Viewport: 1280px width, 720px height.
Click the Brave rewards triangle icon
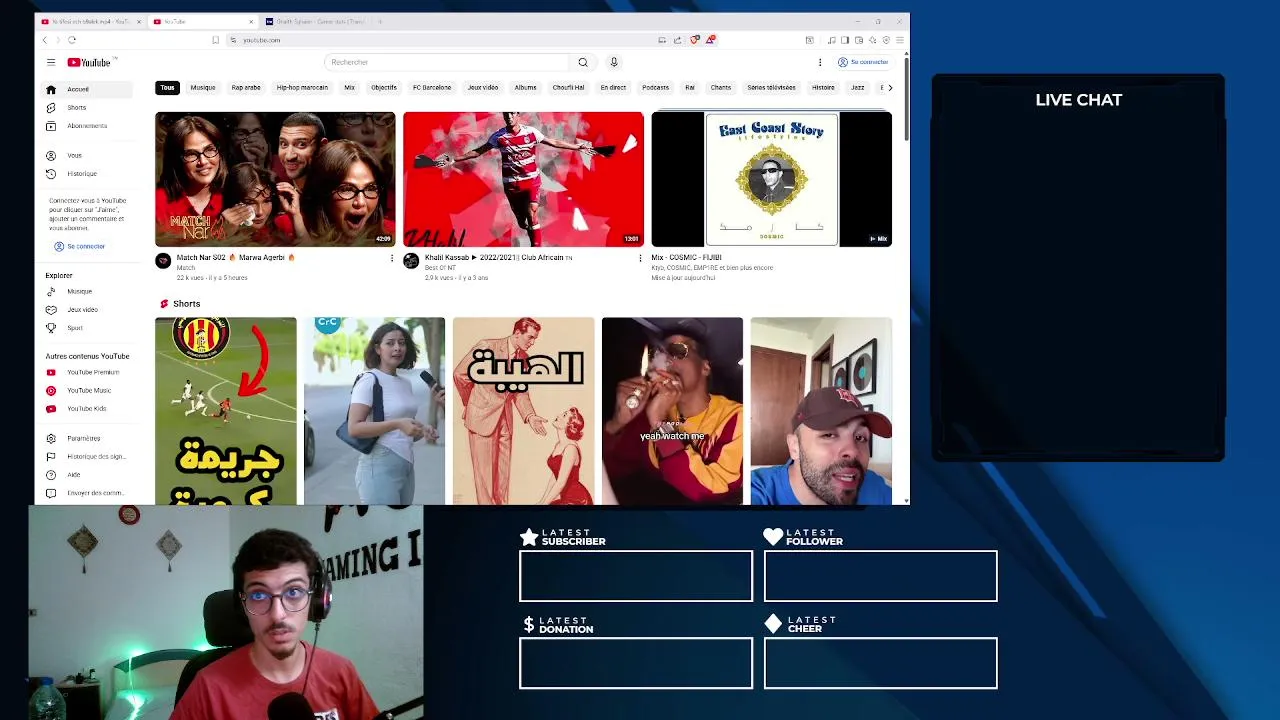(710, 40)
